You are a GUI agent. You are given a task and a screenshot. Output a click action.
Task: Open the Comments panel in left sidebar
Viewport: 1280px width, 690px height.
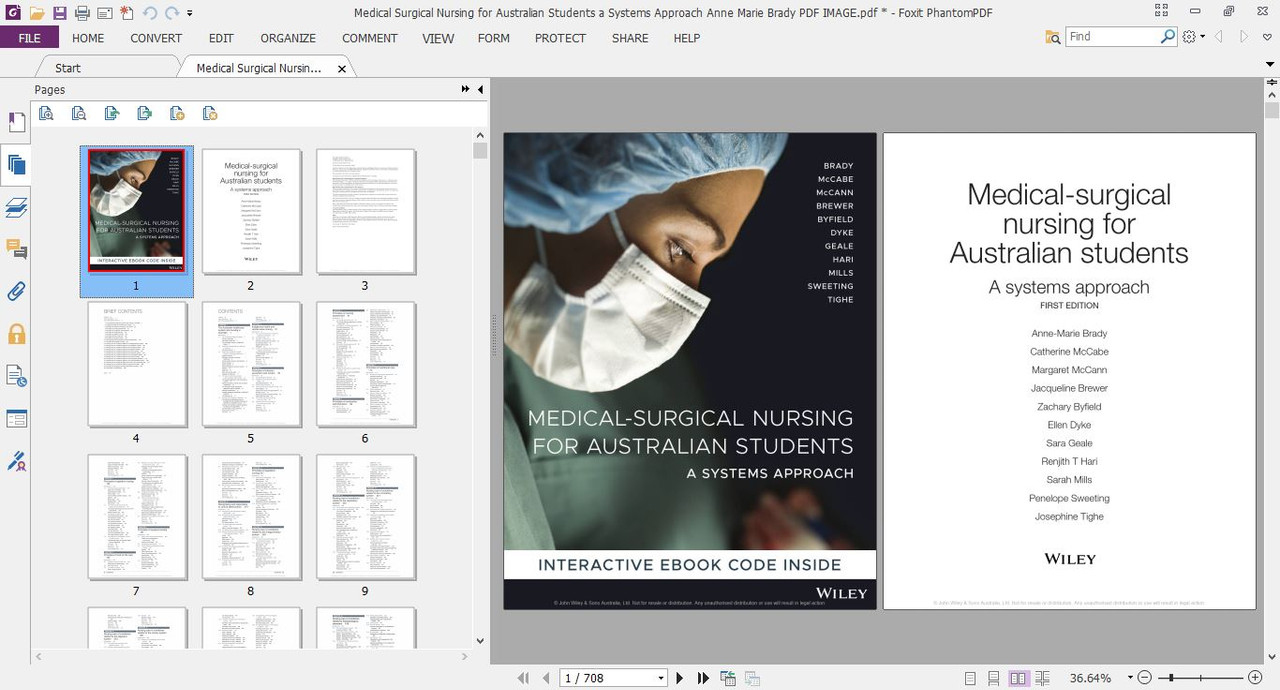click(16, 249)
